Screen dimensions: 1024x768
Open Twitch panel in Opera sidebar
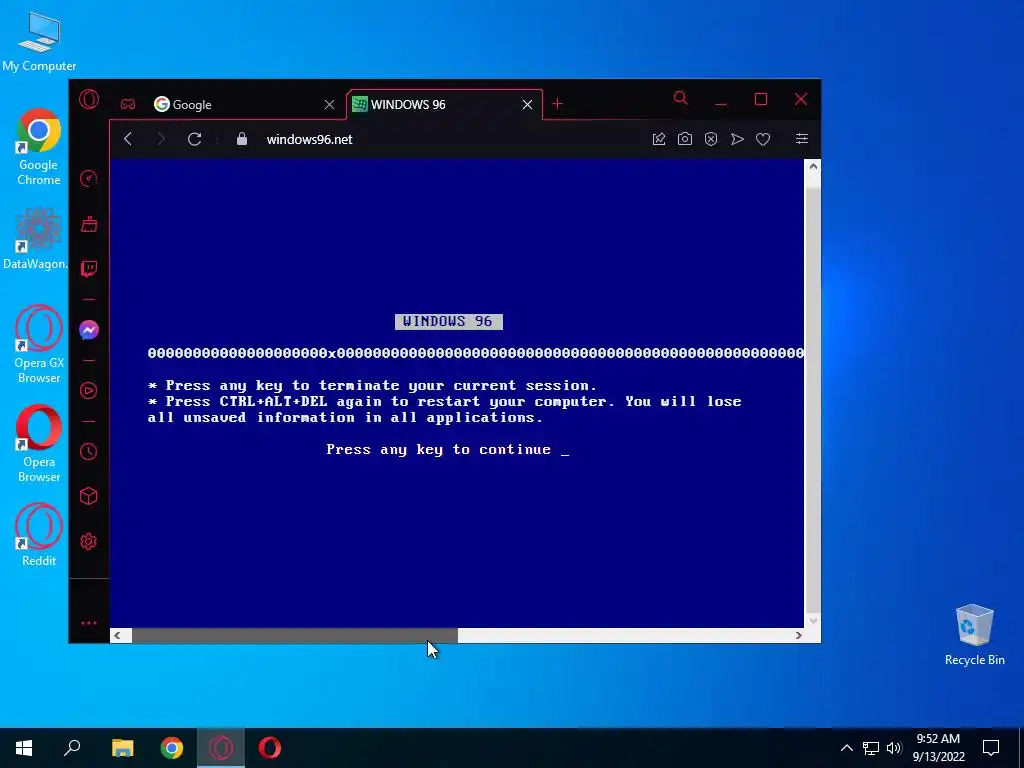pos(89,269)
